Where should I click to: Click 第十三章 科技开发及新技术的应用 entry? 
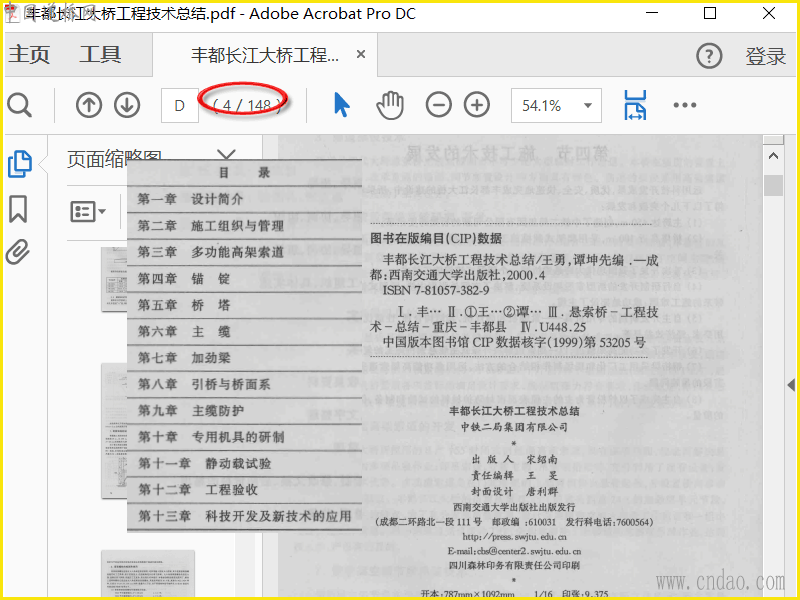[x=244, y=516]
